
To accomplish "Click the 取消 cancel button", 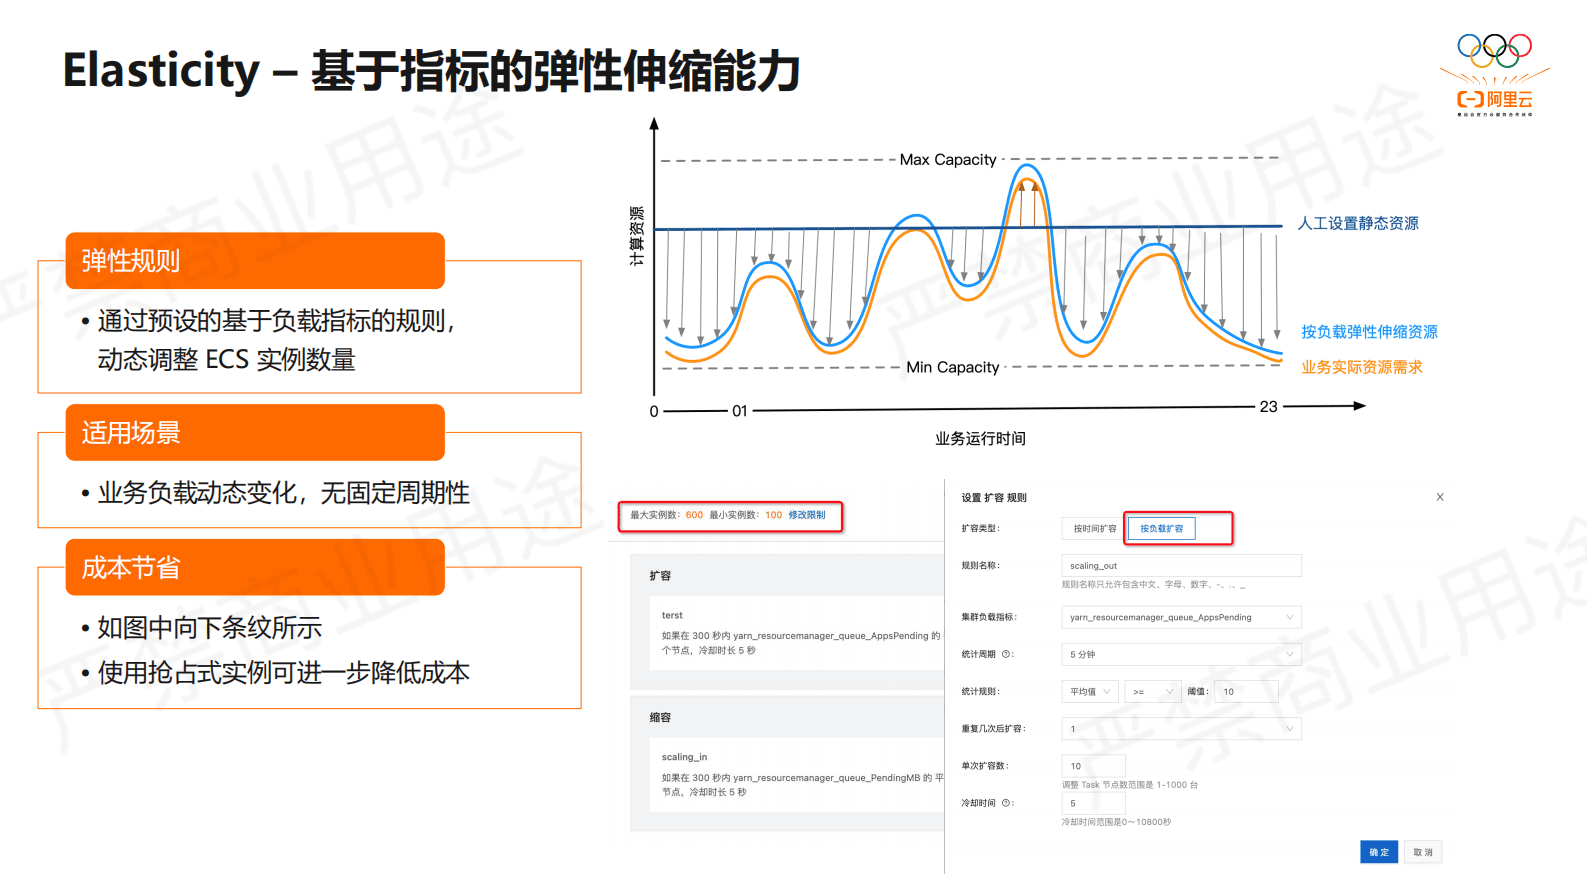I will (x=1423, y=852).
